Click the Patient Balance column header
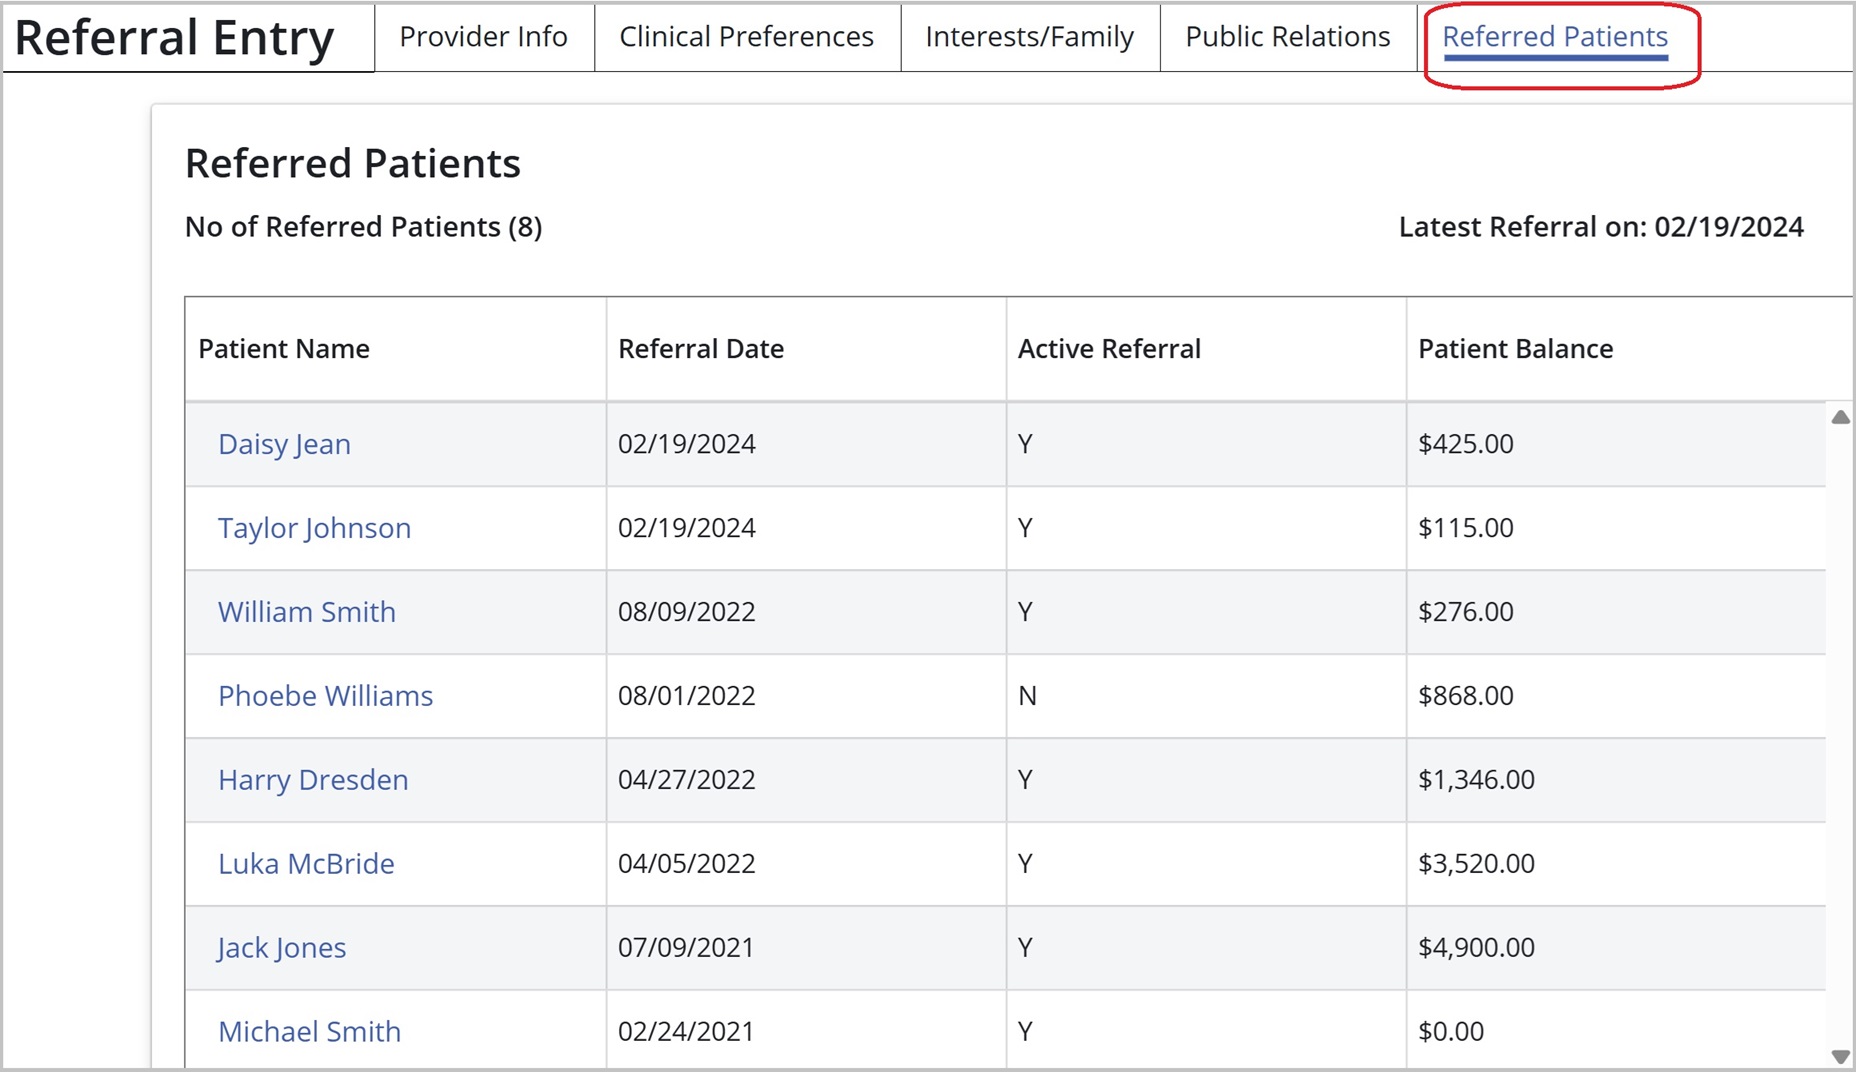Viewport: 1856px width, 1072px height. (1515, 349)
